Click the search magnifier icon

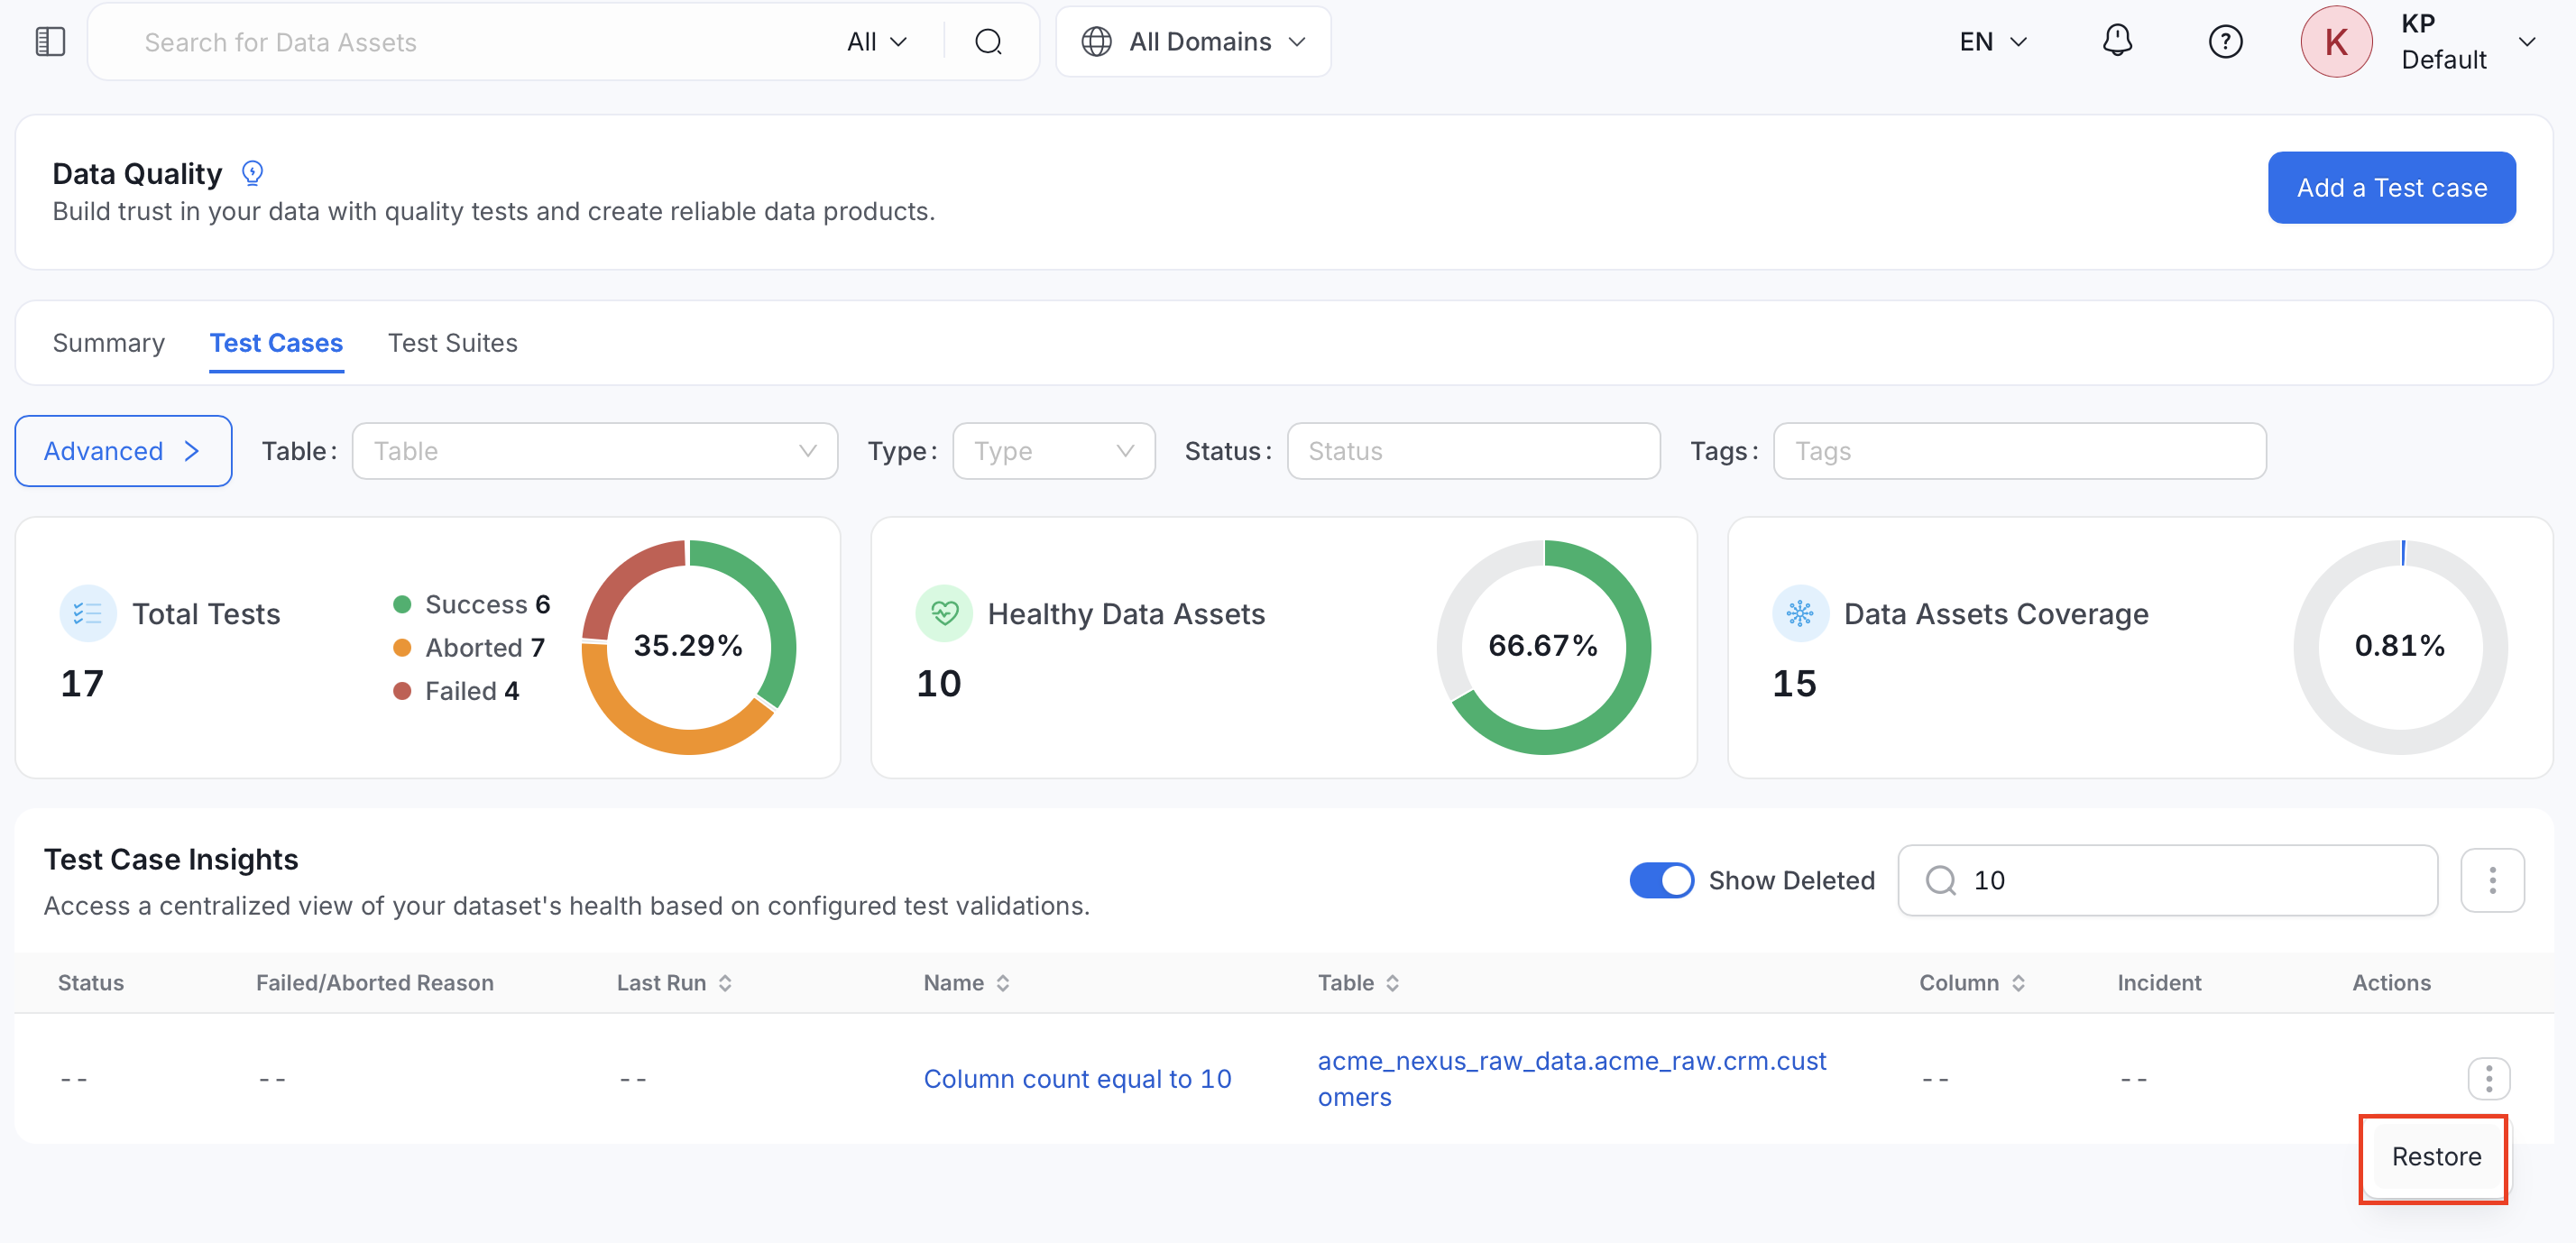988,42
